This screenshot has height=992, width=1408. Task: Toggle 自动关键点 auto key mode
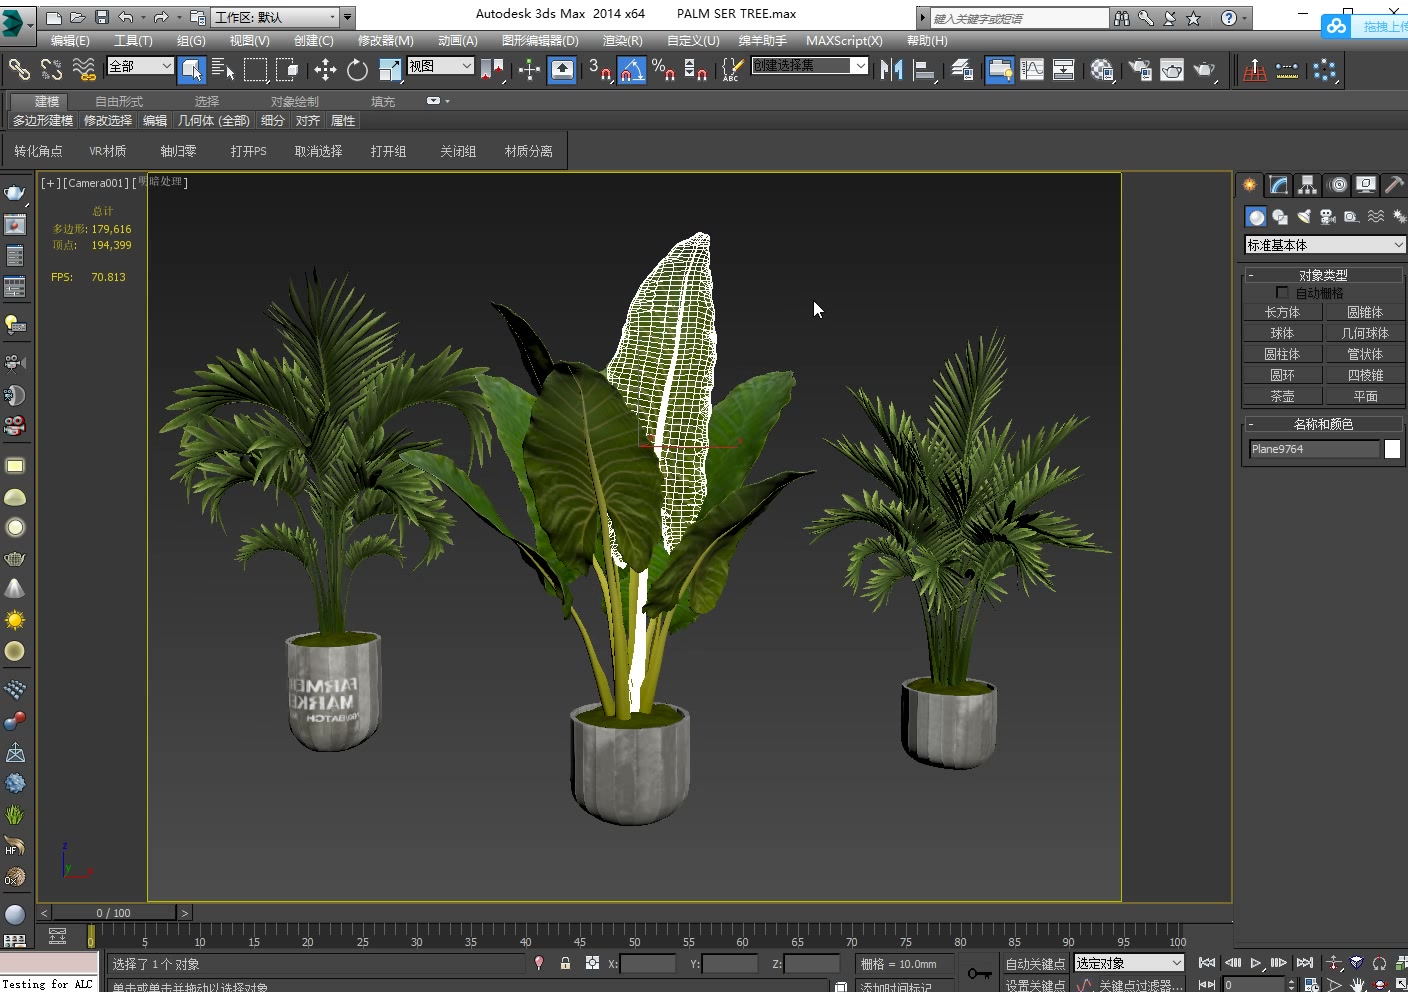click(1035, 964)
